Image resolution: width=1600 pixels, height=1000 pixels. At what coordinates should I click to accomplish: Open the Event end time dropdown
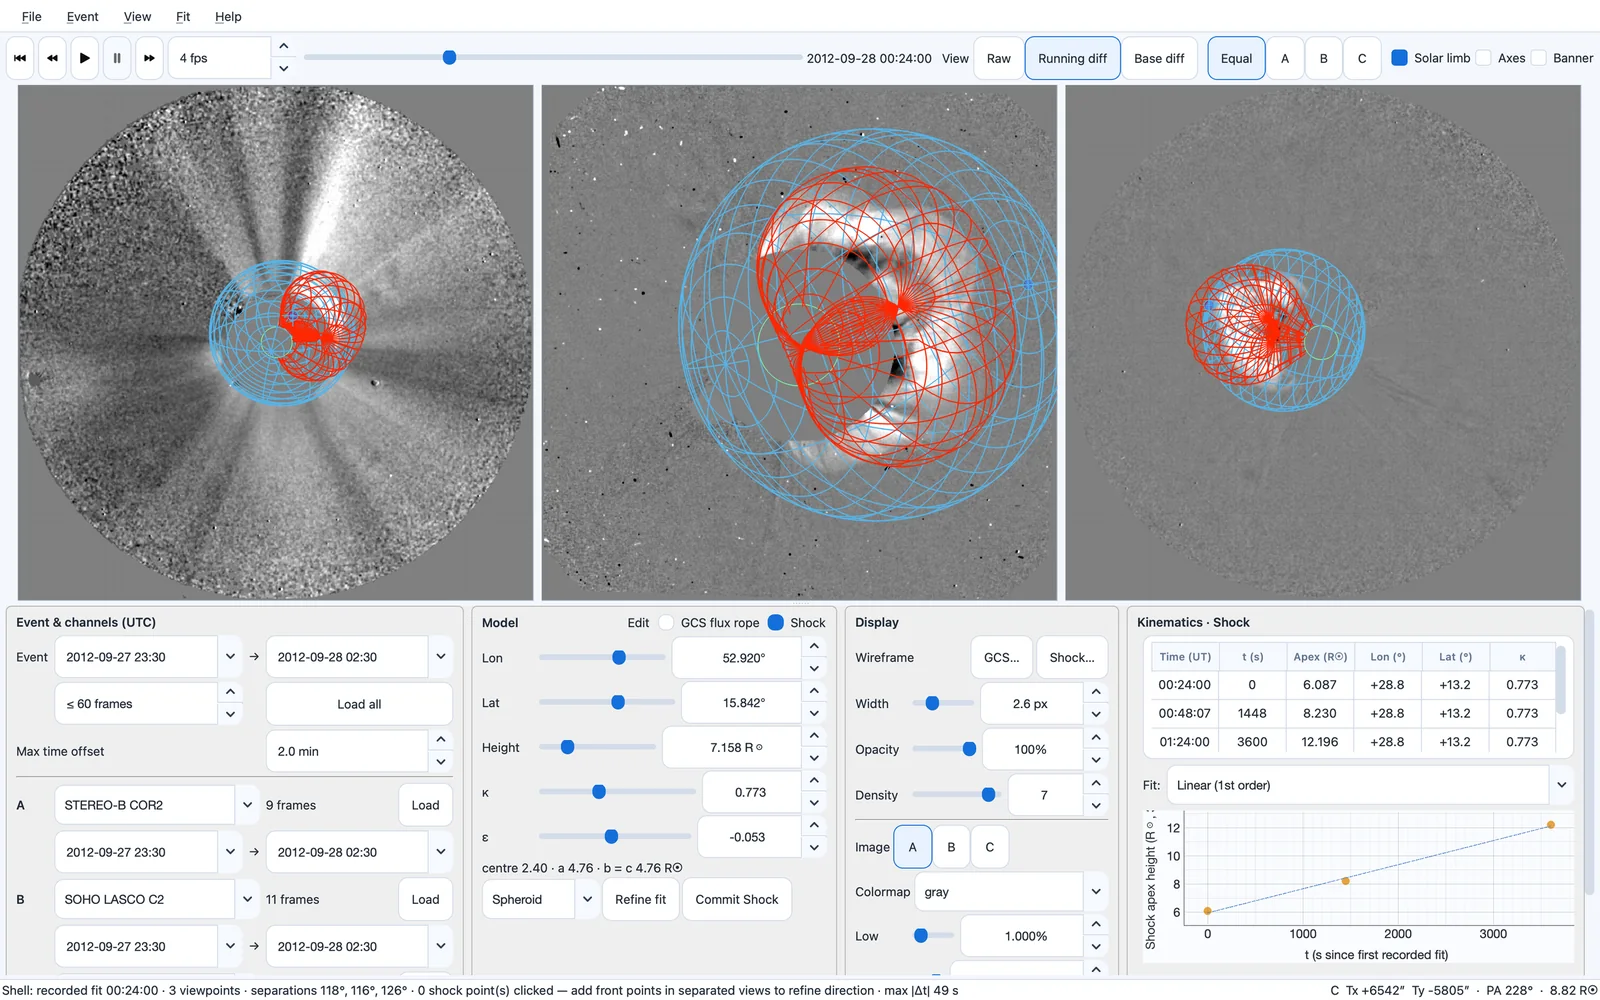pyautogui.click(x=441, y=657)
